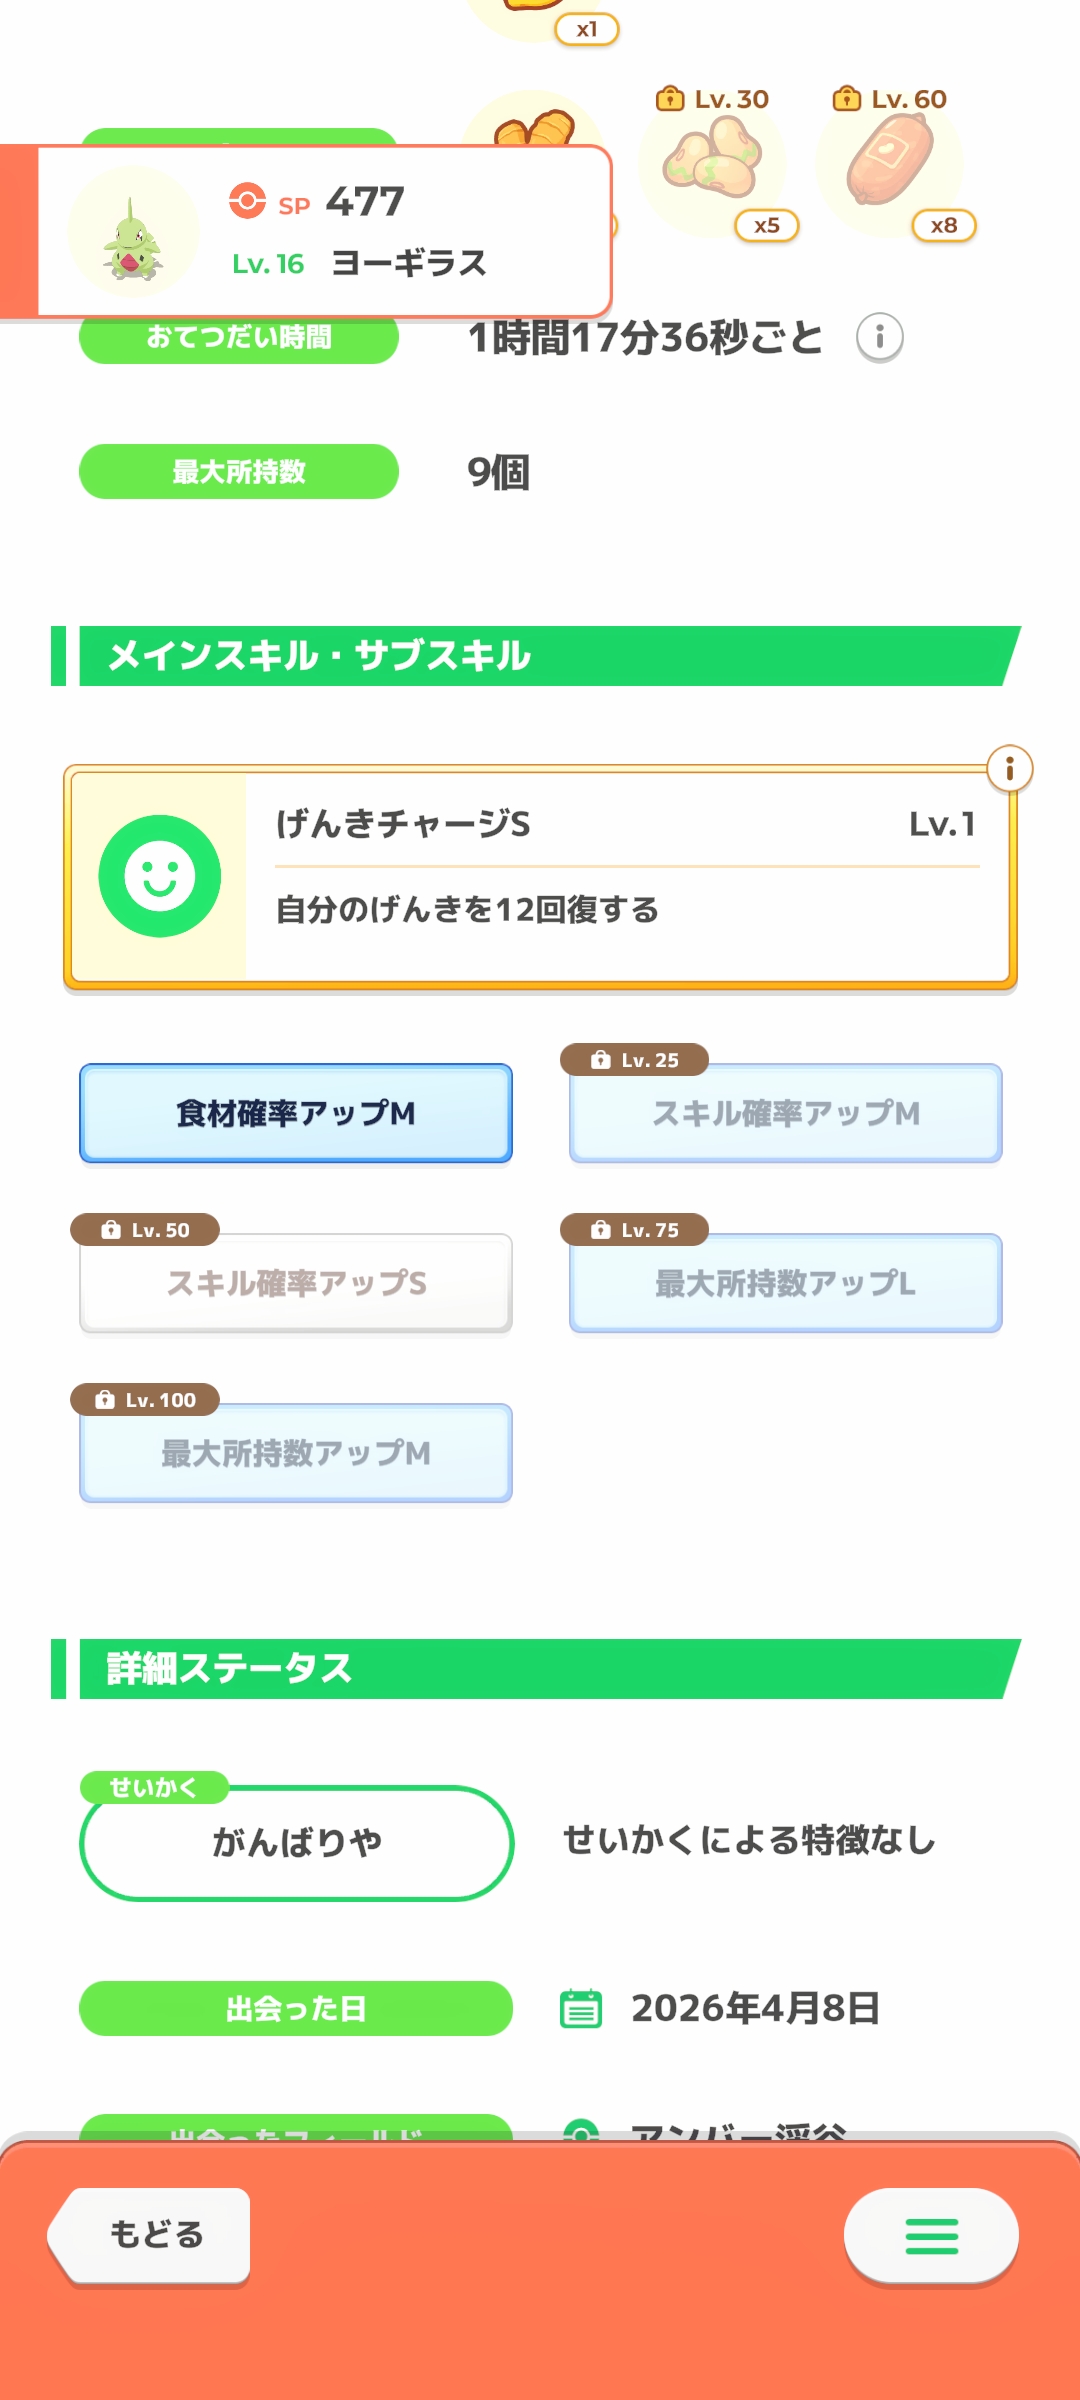Tap the Larvitar portrait thumbnail
The height and width of the screenshot is (2400, 1080).
133,233
